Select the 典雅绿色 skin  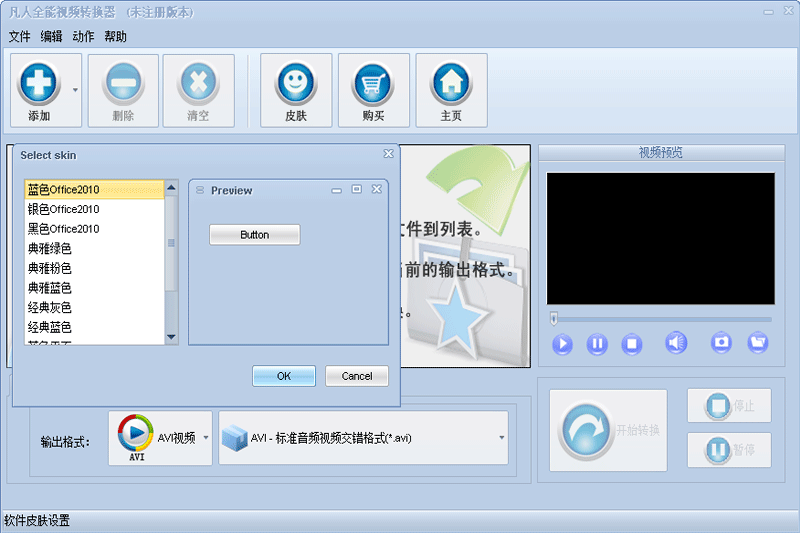[94, 248]
